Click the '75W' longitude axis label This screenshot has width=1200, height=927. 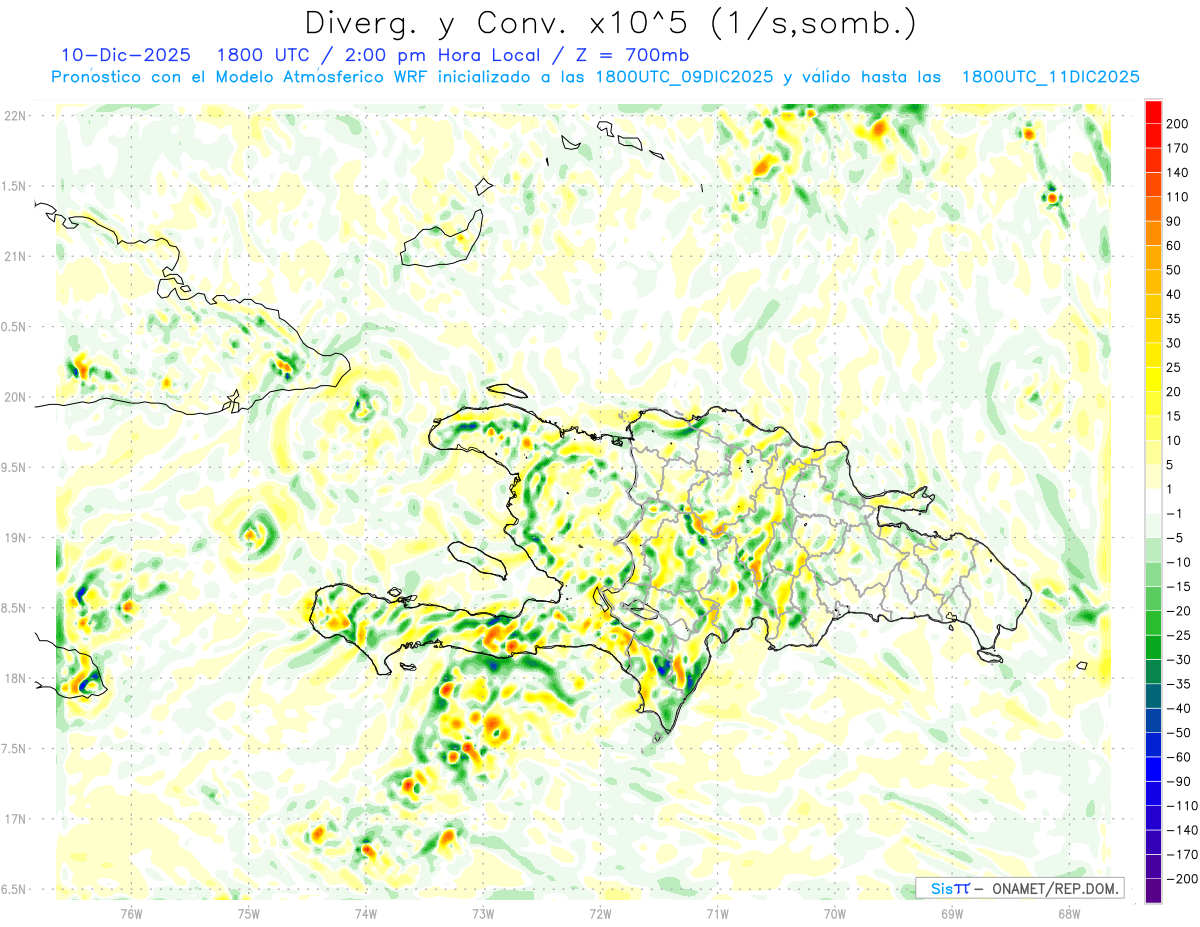click(x=248, y=913)
